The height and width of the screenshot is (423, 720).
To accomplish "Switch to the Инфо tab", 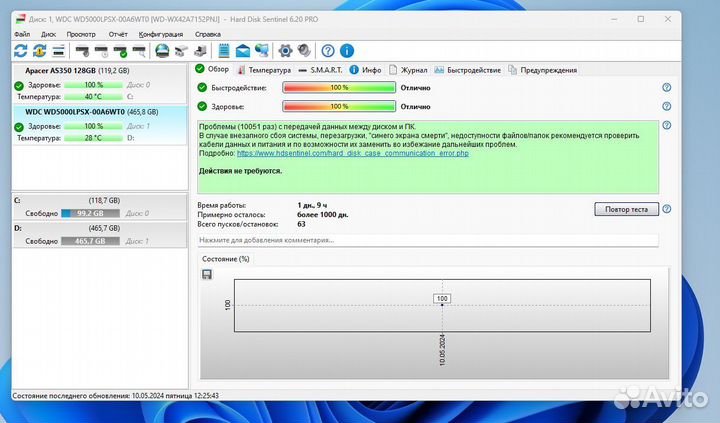I will click(366, 70).
